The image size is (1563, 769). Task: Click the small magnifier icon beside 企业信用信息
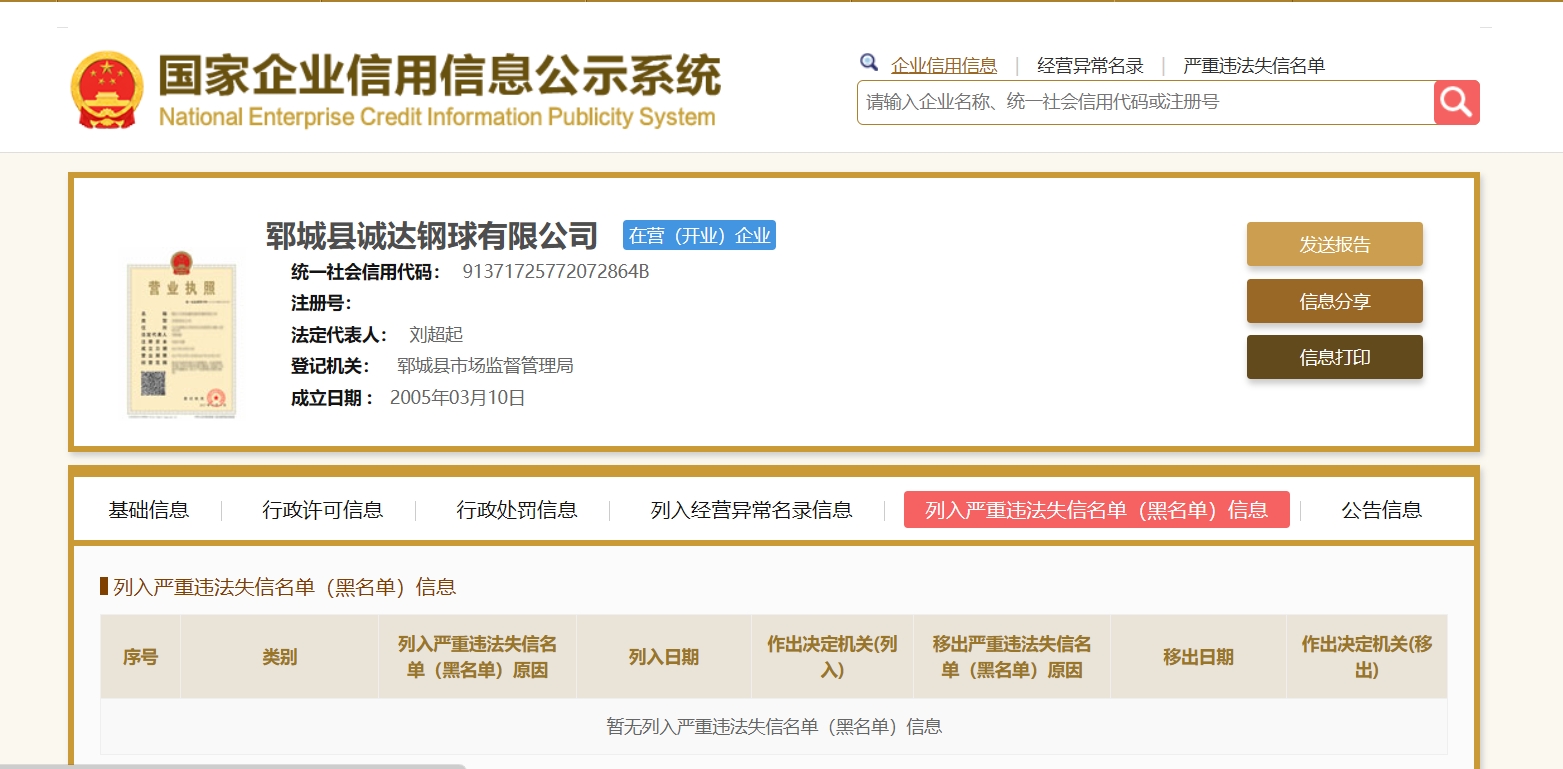pos(868,63)
